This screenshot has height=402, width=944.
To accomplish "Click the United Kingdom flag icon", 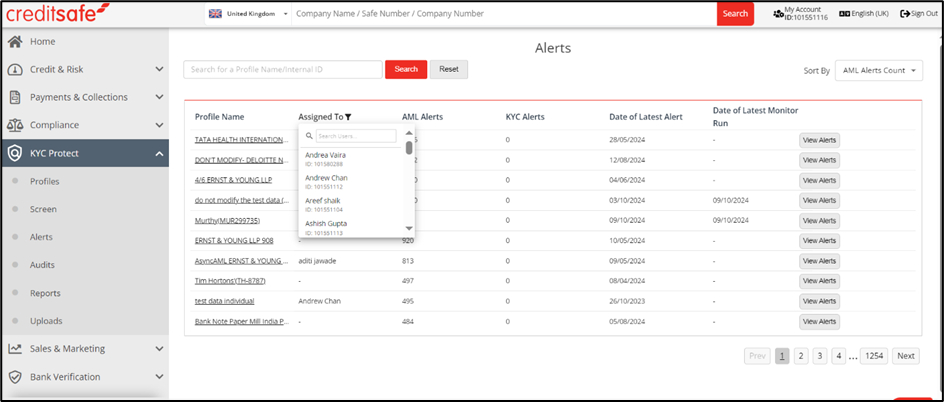I will [214, 13].
